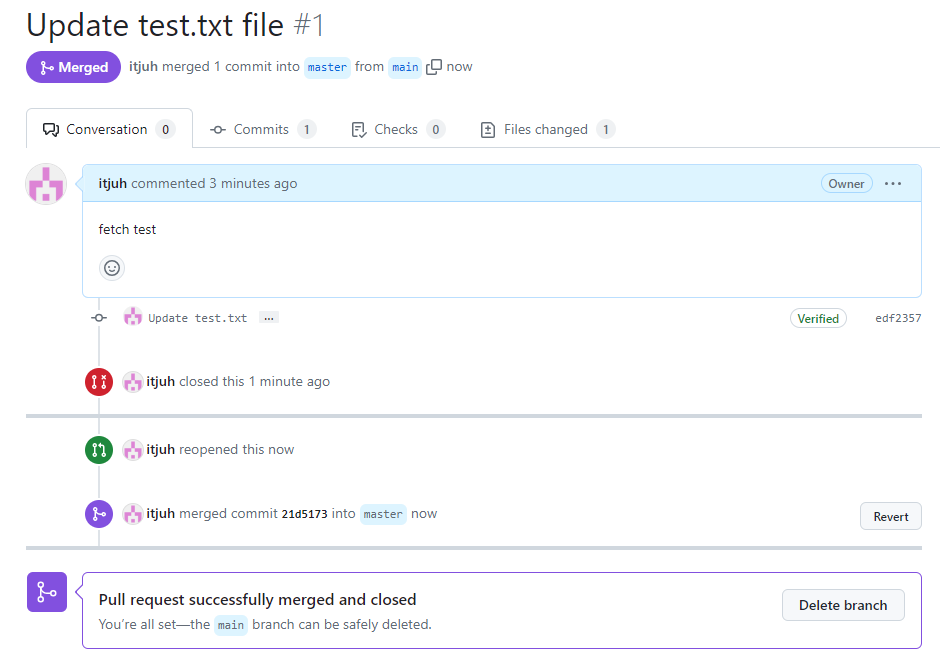940x662 pixels.
Task: Click the Delete branch button
Action: coord(843,605)
